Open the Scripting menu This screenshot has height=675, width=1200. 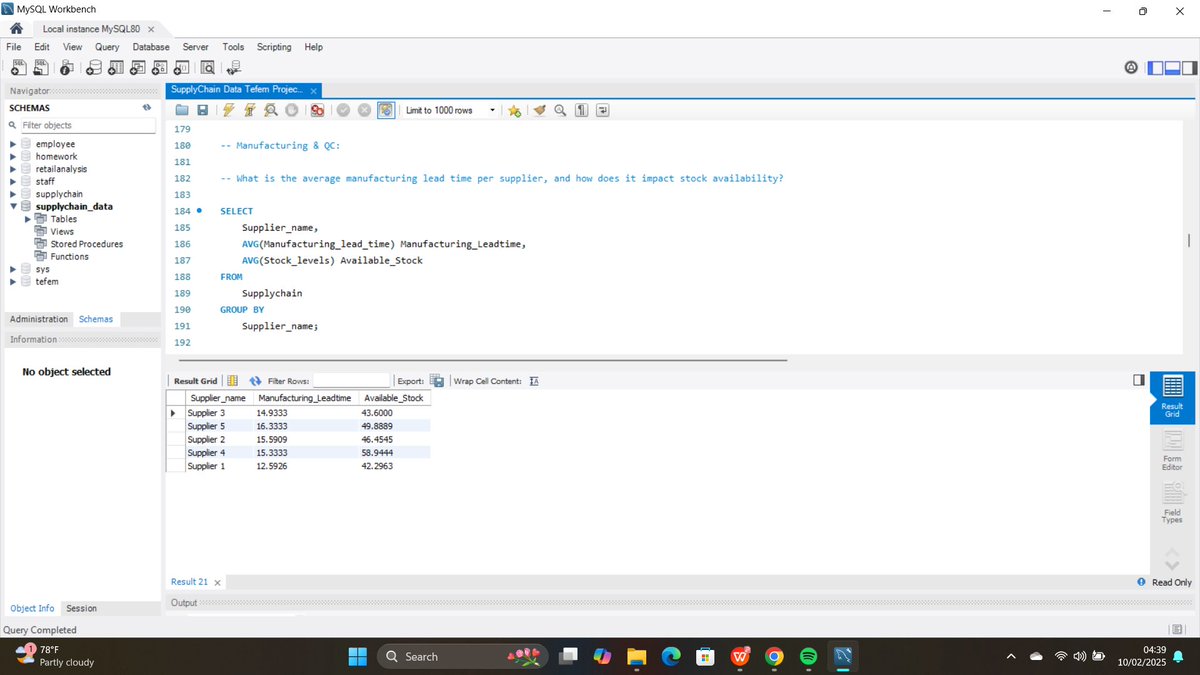coord(274,47)
